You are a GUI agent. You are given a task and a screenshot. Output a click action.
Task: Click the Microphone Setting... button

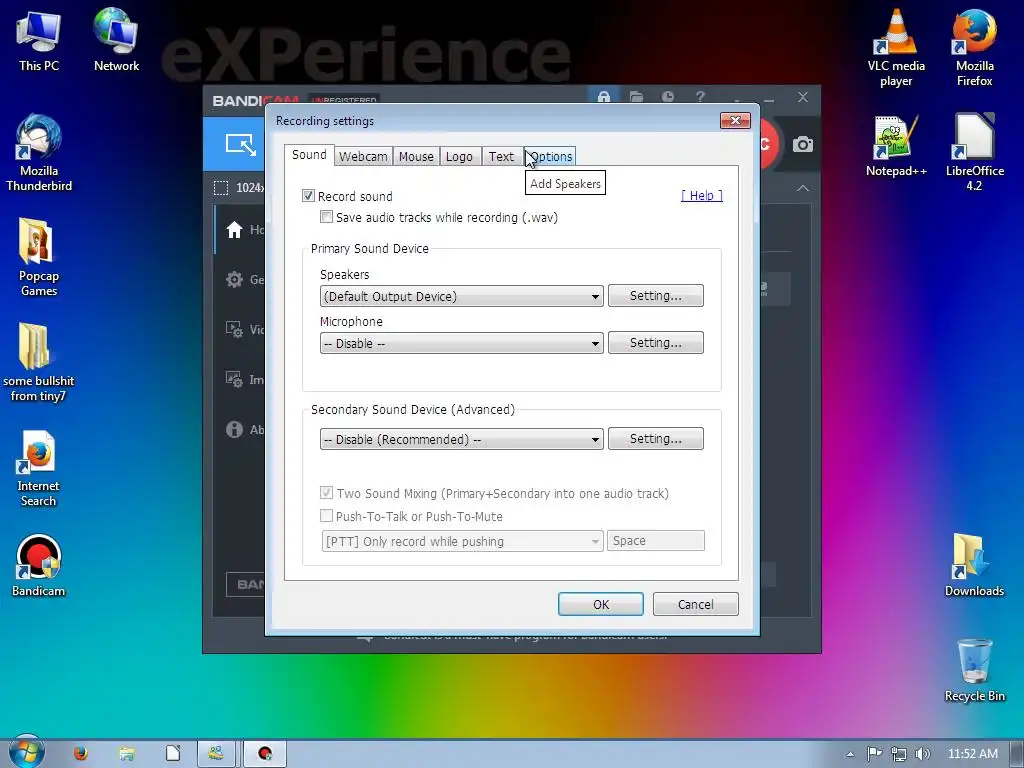(x=656, y=343)
